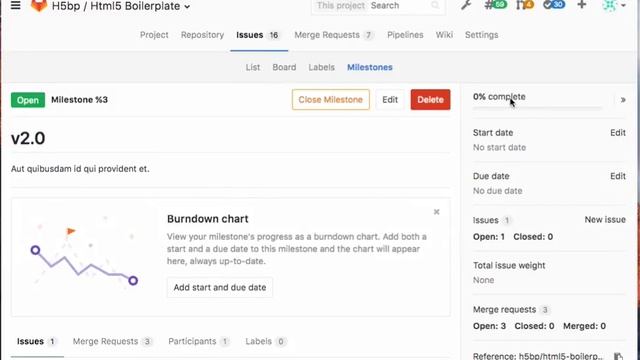Screen dimensions: 640x360
Task: Dismiss the Burndown chart banner
Action: coord(436,212)
